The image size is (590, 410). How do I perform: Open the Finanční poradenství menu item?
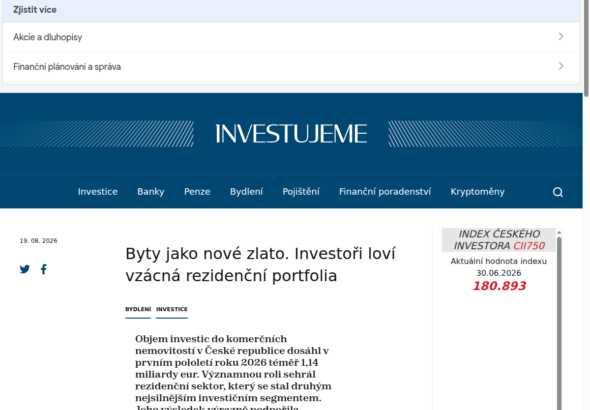[385, 192]
